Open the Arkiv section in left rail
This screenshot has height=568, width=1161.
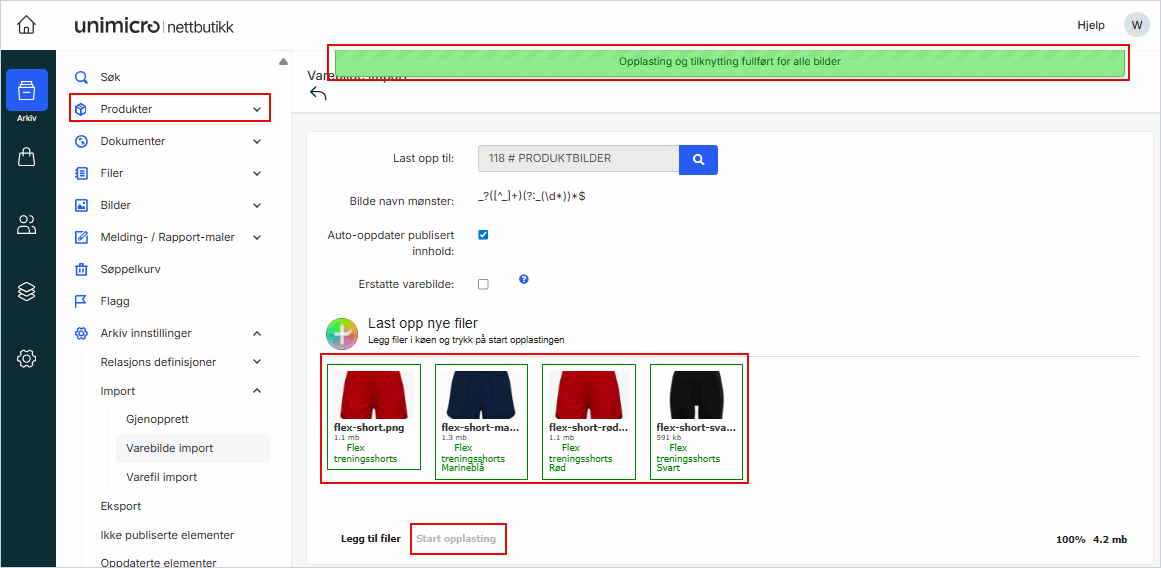(26, 93)
